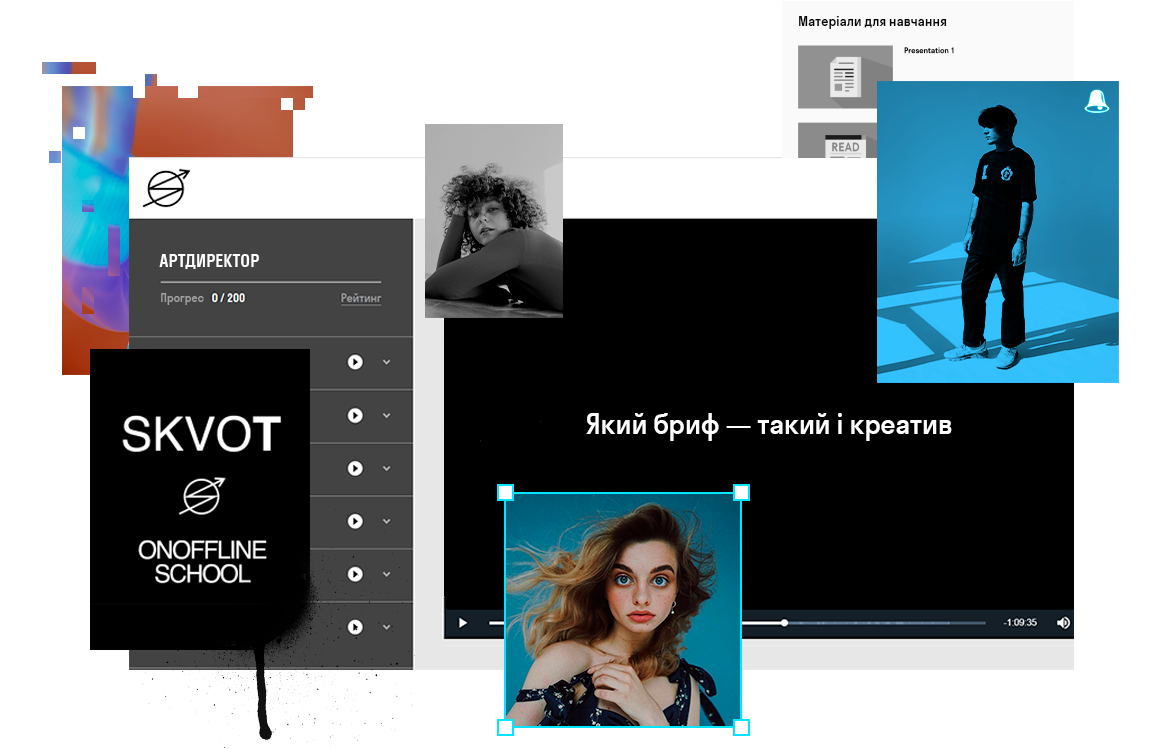
Task: Expand the fourth lesson row chevron
Action: coord(386,521)
